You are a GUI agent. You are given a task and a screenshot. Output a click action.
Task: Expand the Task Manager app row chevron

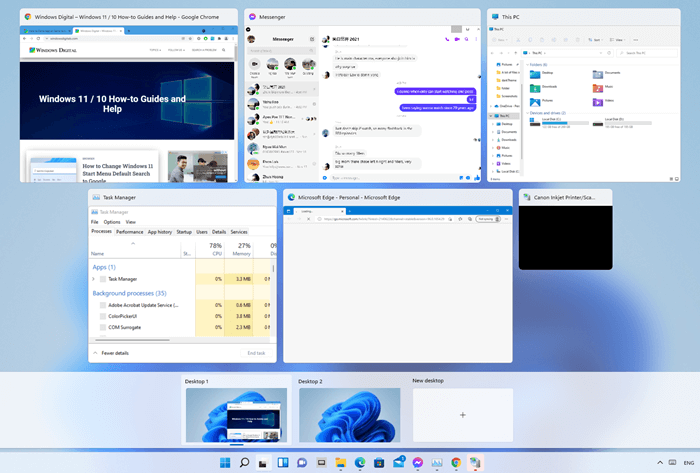click(93, 279)
